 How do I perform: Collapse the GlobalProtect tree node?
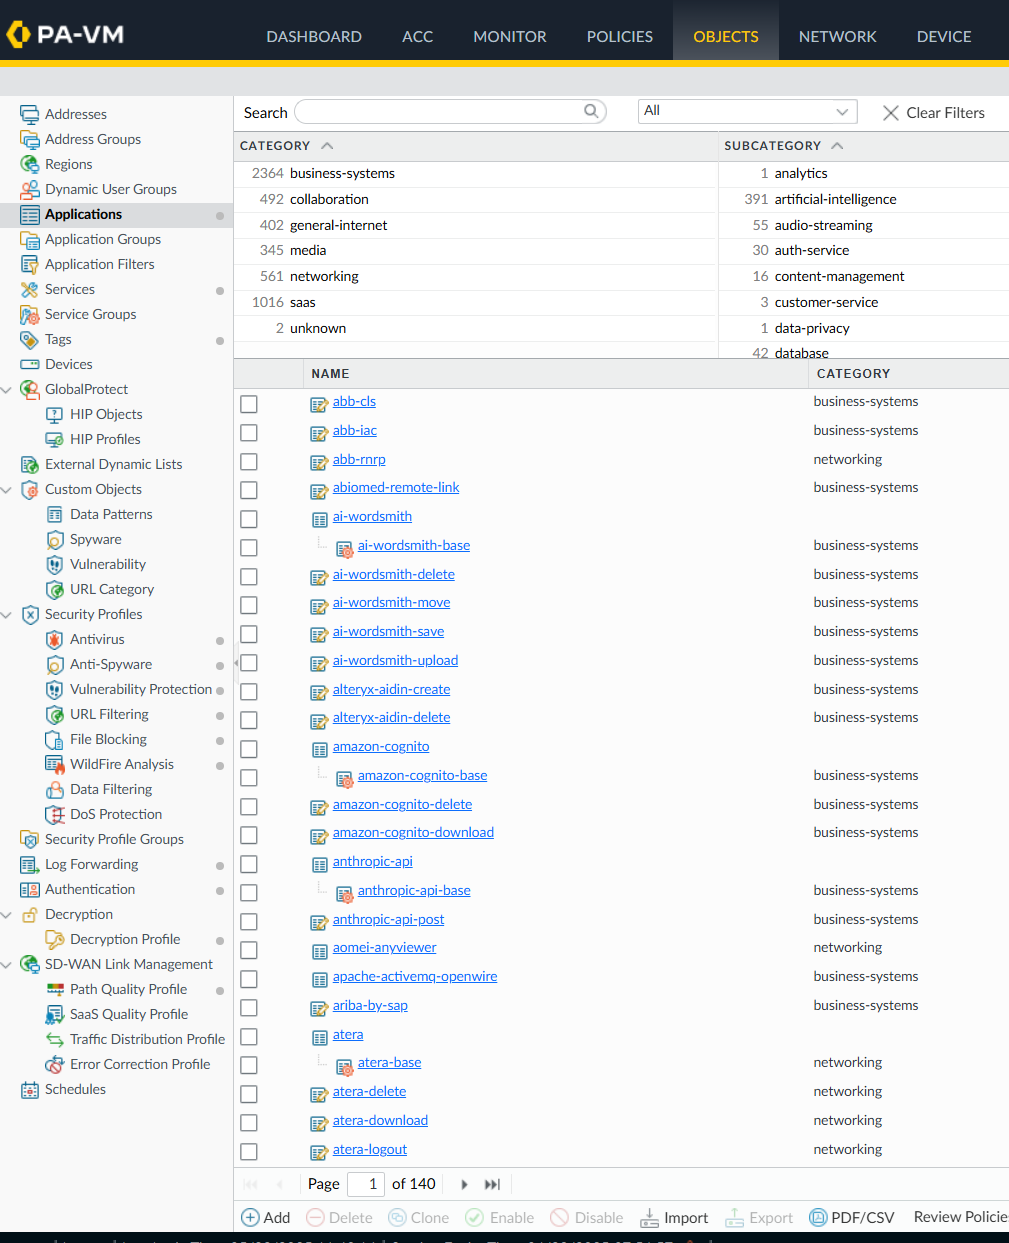(x=7, y=390)
